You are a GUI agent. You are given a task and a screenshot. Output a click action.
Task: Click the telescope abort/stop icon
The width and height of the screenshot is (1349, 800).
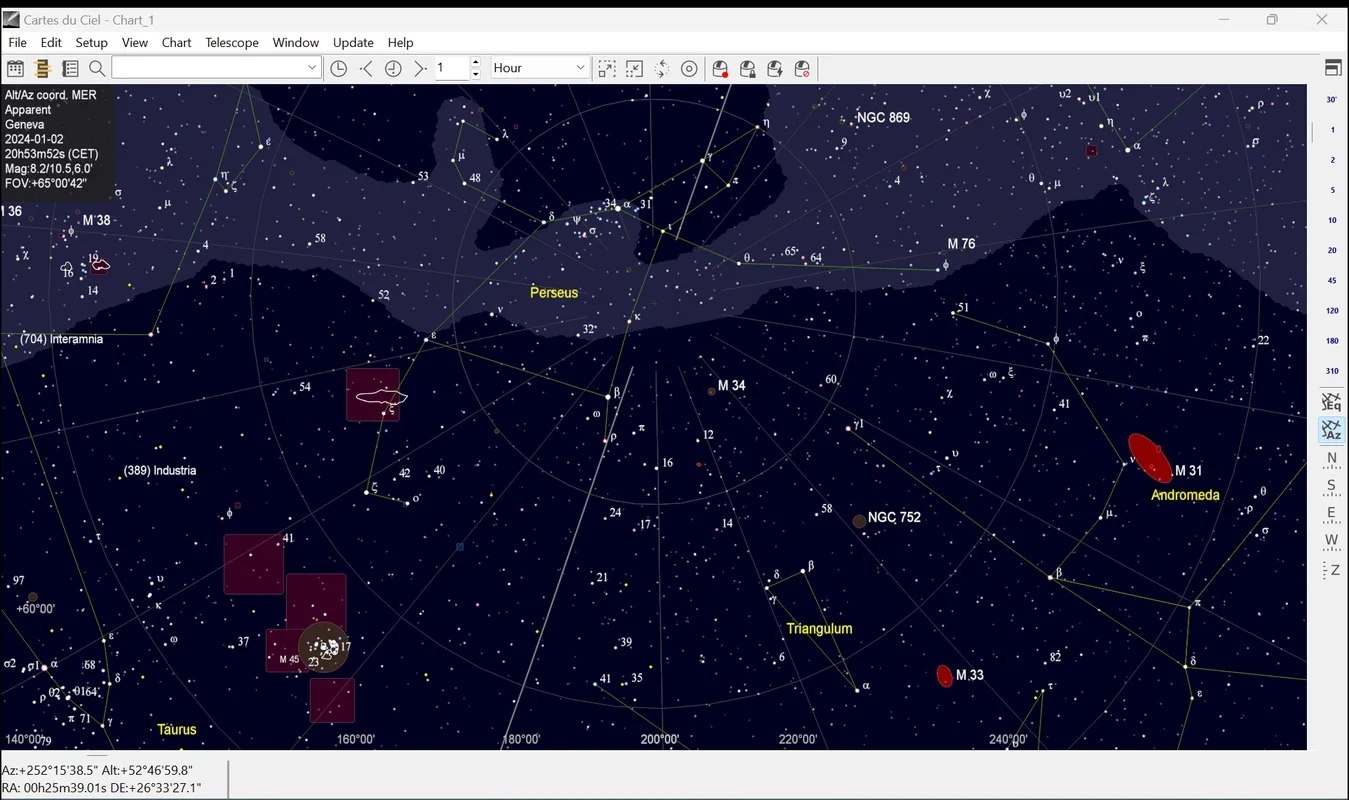802,68
